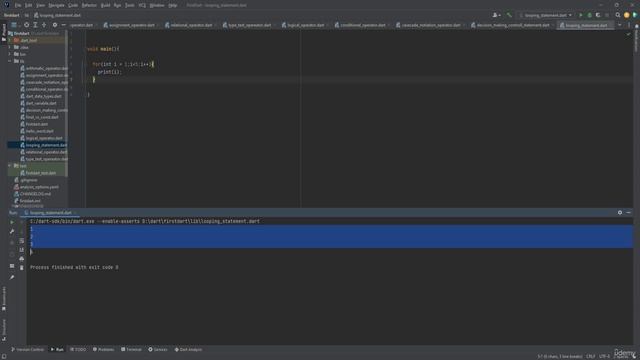640x360 pixels.
Task: Hide the Run panel minus icon
Action: click(x=628, y=213)
